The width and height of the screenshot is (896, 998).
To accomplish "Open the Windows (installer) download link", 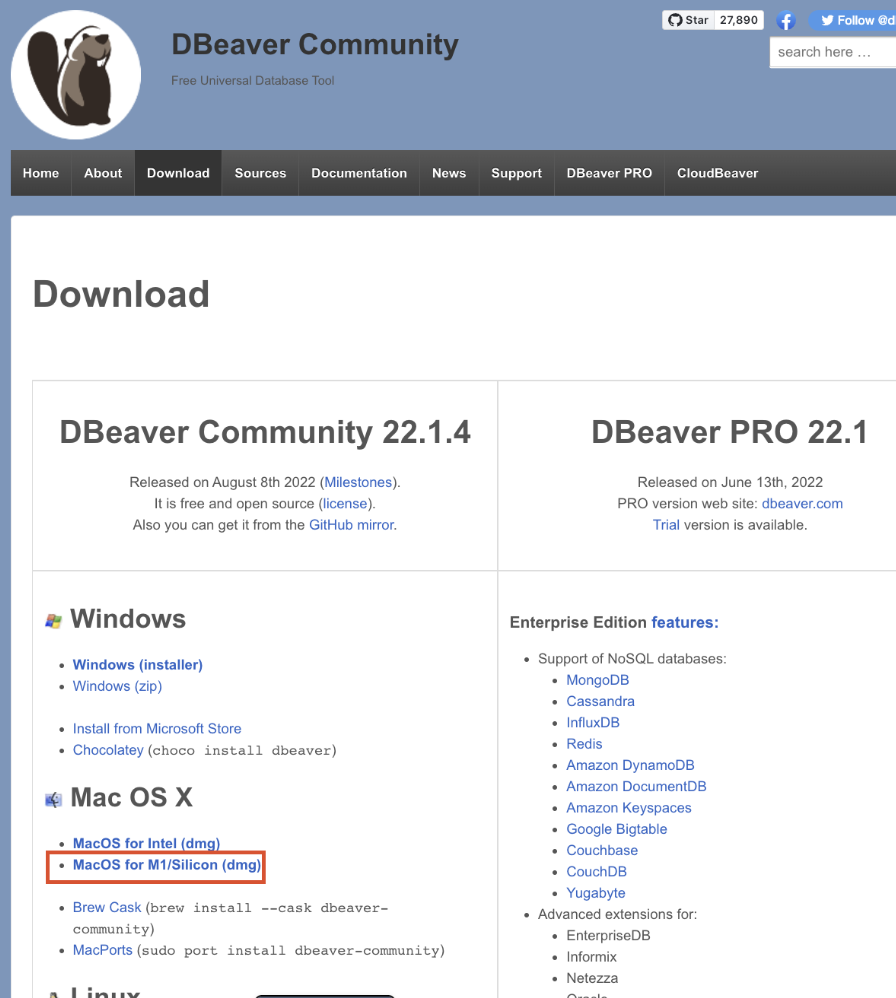I will point(137,664).
